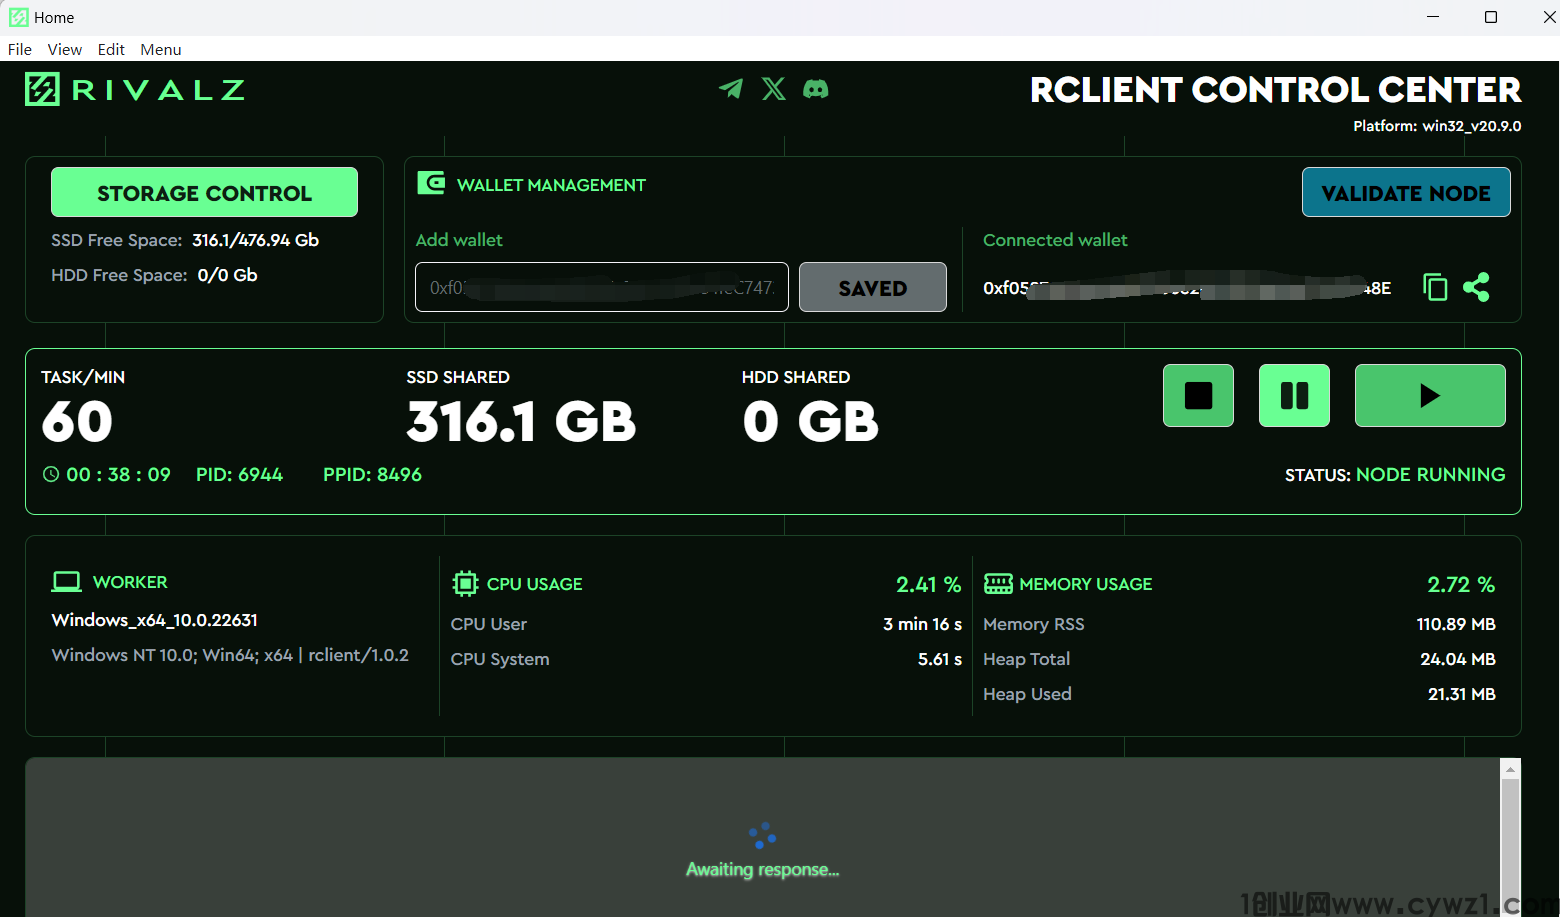Screen dimensions: 1560x917
Task: Share the connected wallet address
Action: 1476,287
